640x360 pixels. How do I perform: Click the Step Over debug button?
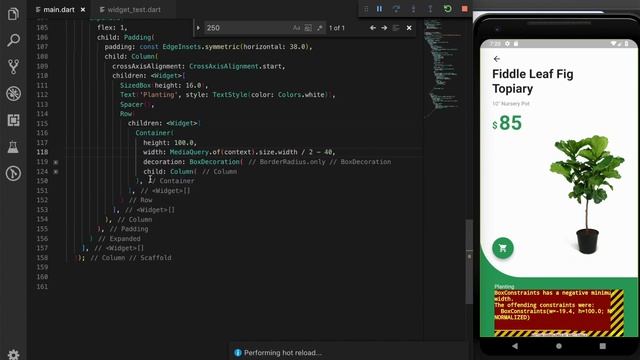click(x=396, y=9)
